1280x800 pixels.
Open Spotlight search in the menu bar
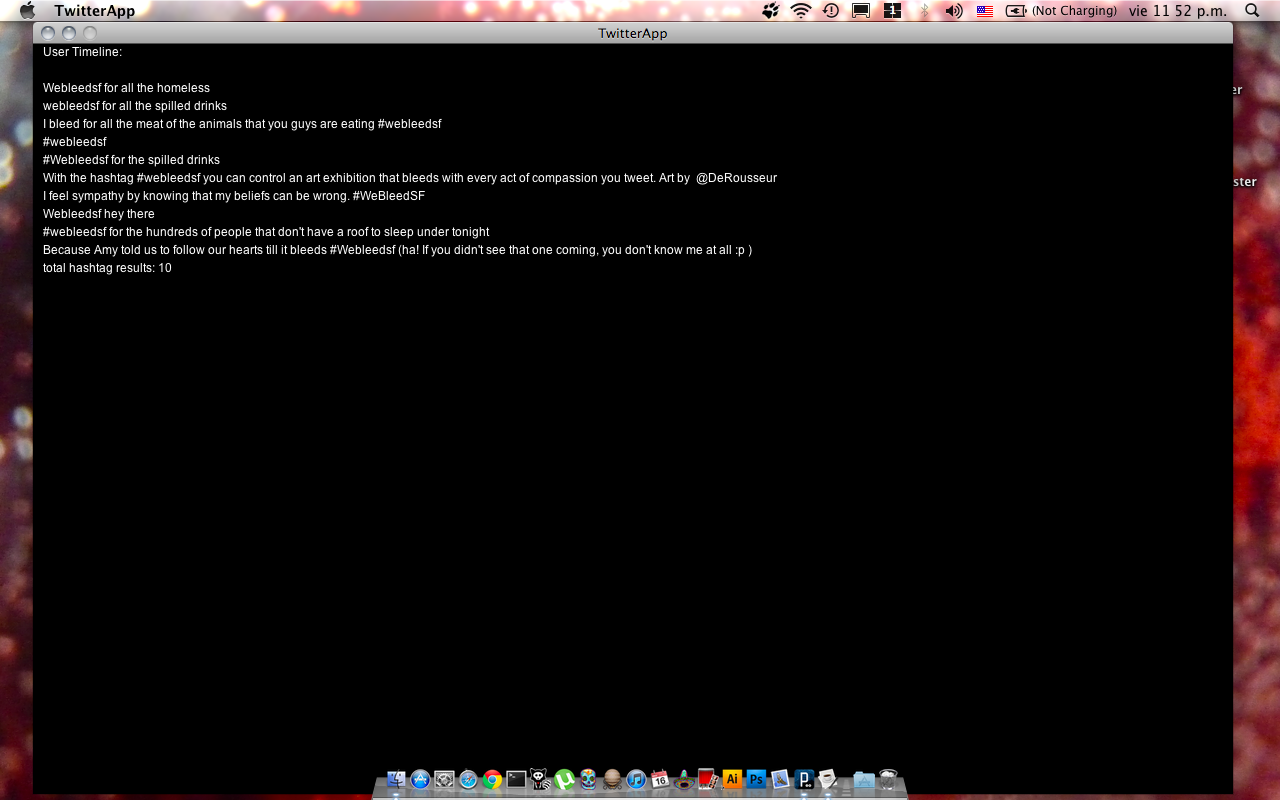click(1252, 10)
